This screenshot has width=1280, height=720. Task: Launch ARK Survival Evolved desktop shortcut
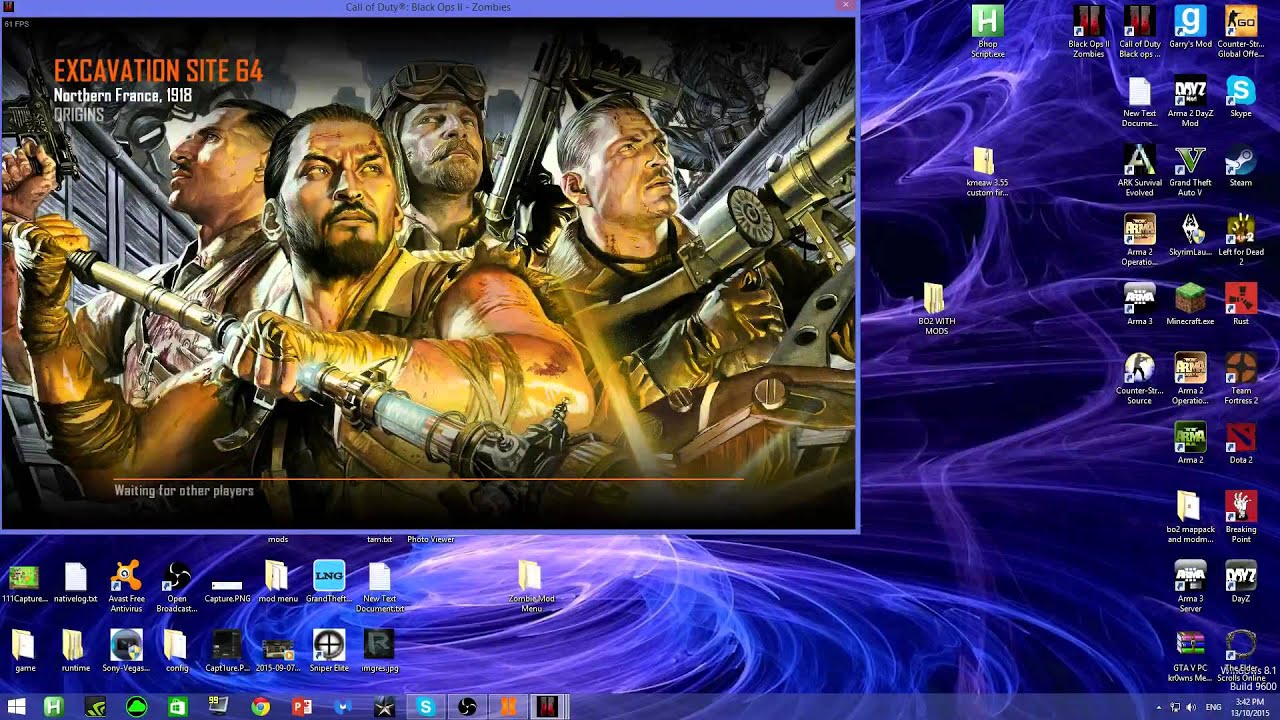(1140, 170)
